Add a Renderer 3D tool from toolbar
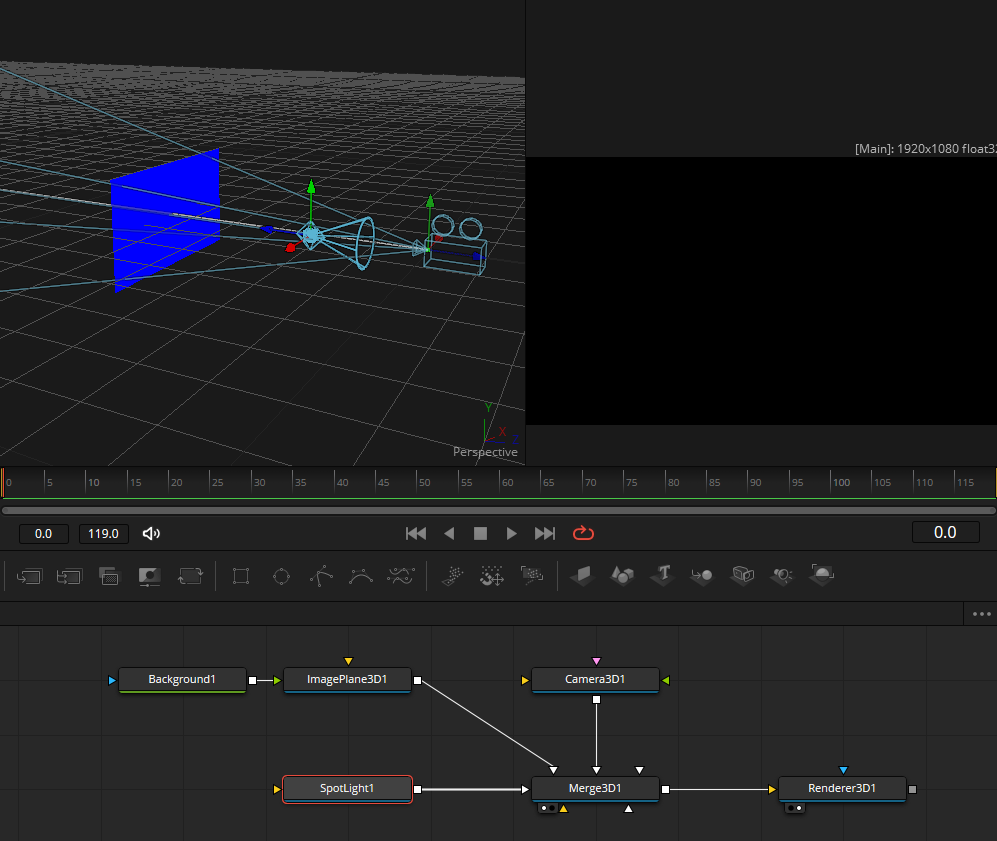 (x=822, y=575)
